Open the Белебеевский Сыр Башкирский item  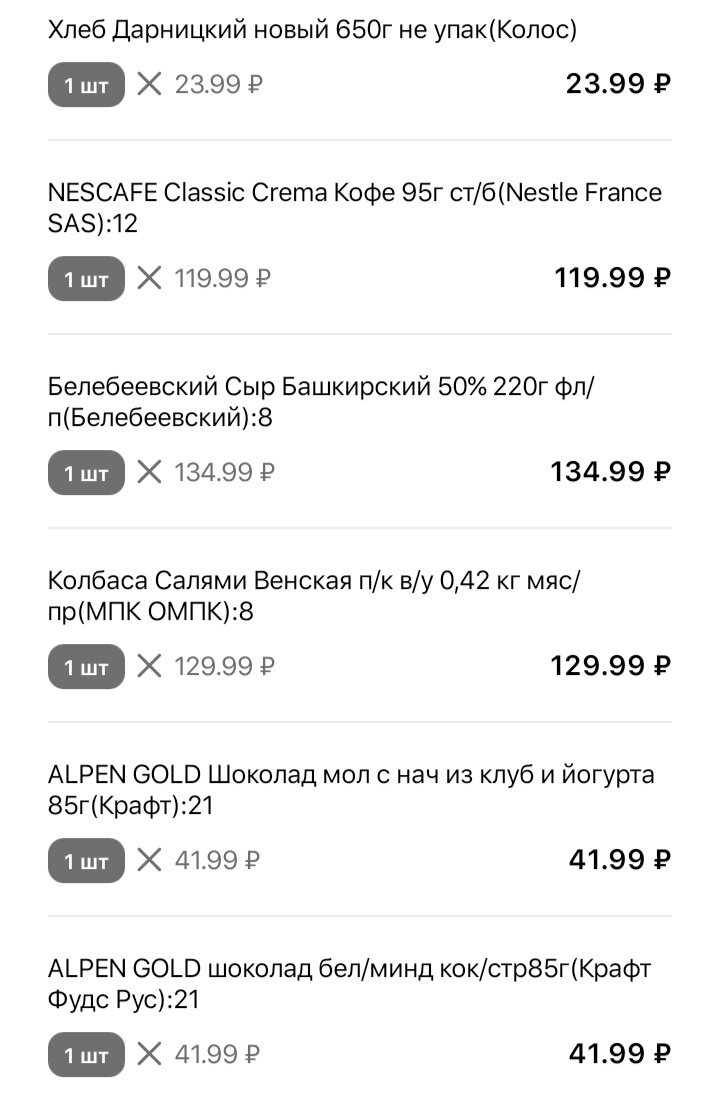tap(321, 402)
